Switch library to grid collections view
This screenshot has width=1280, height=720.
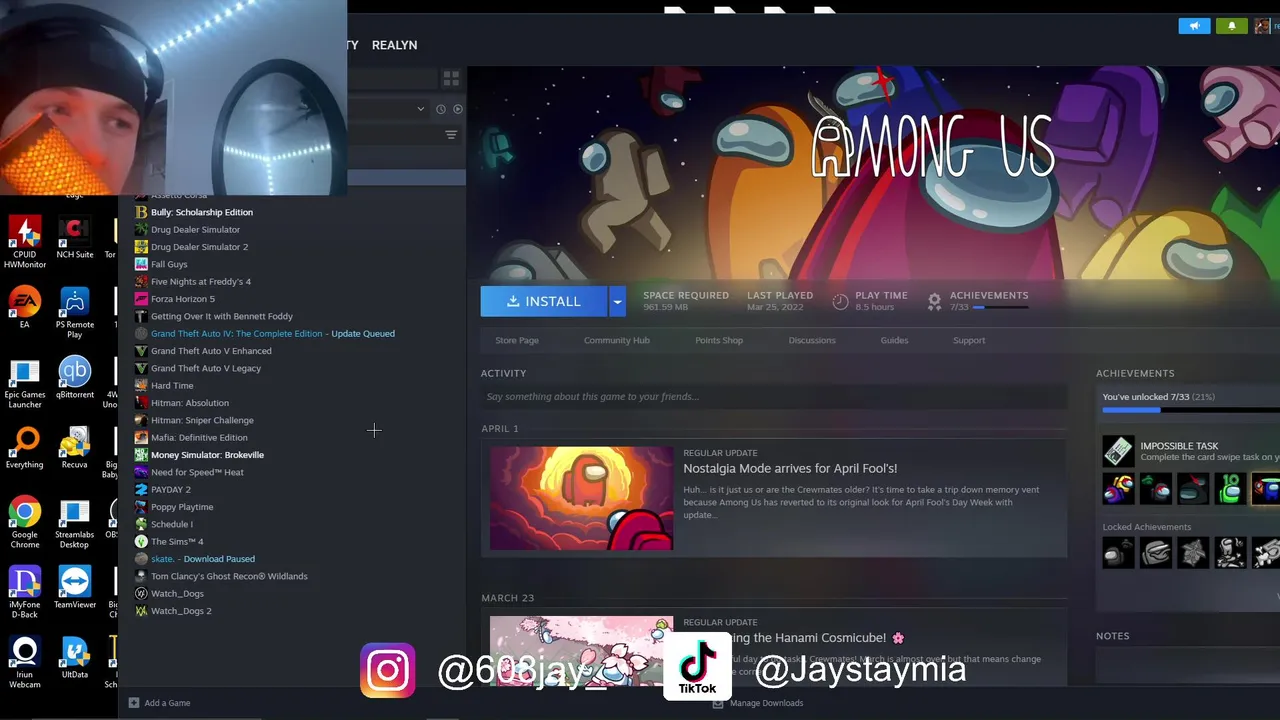click(x=451, y=78)
